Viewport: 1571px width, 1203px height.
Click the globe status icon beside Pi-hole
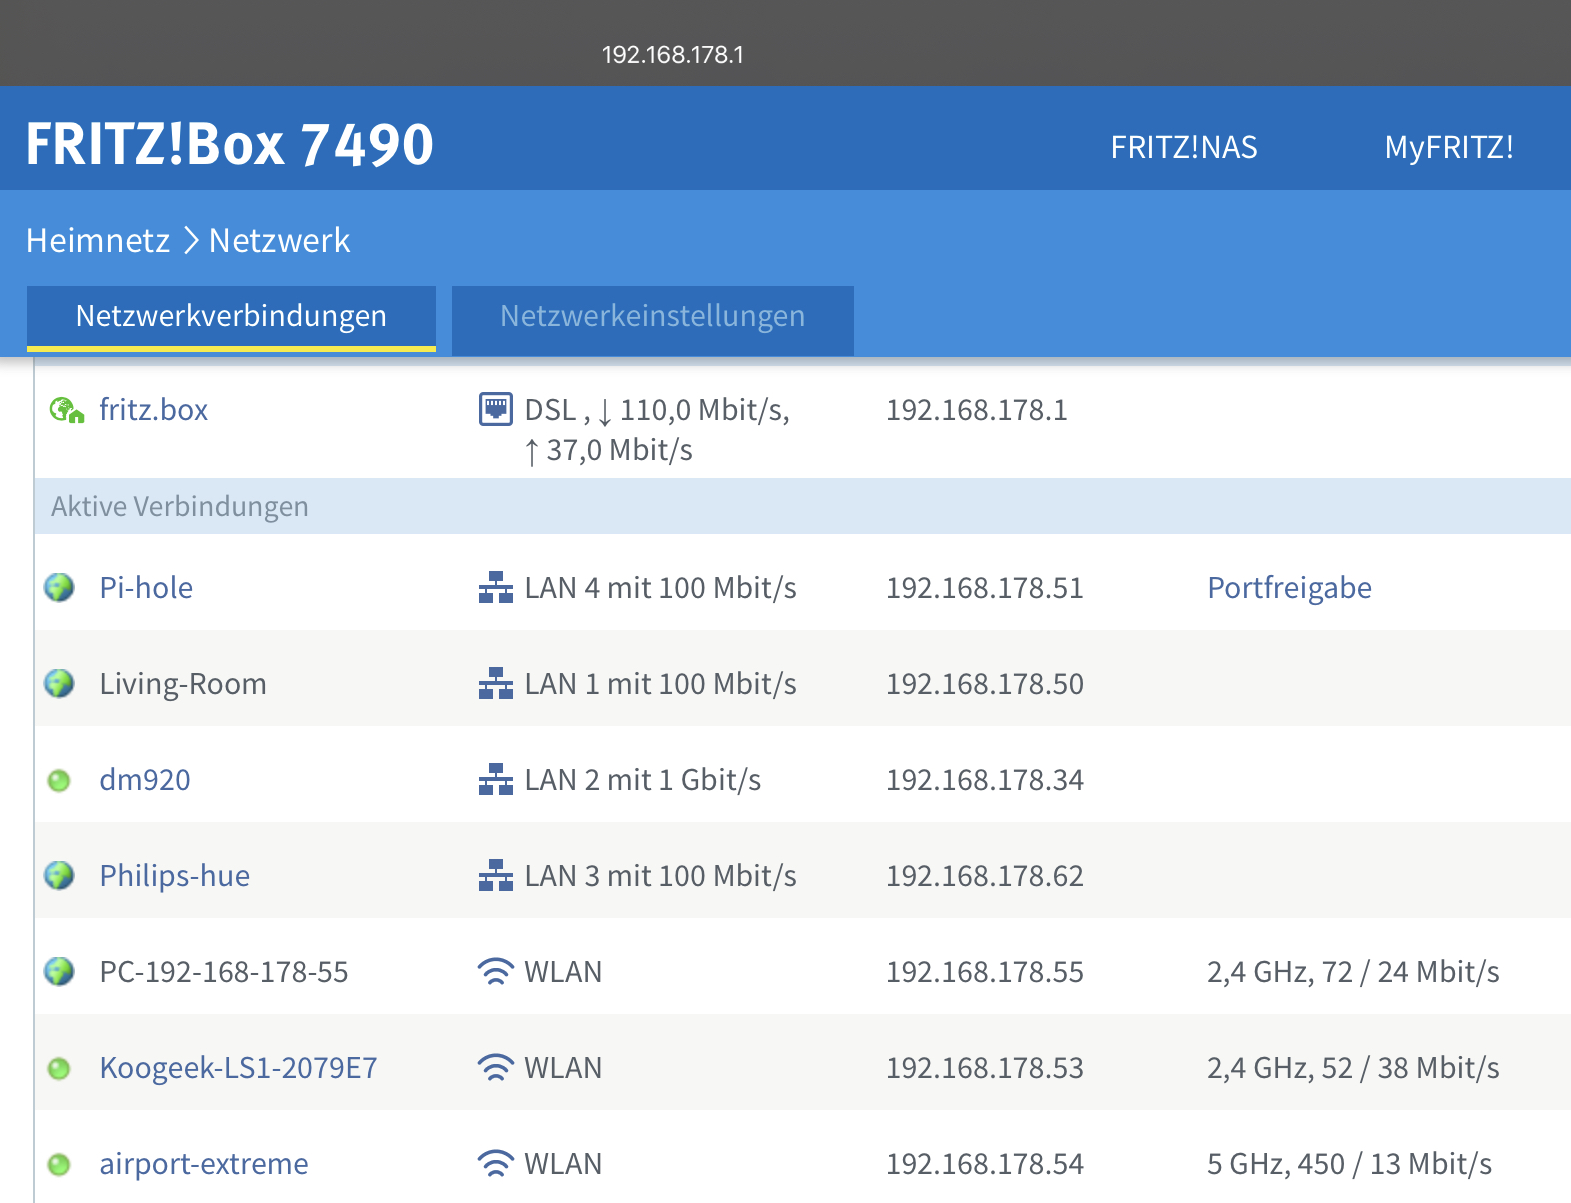[x=60, y=588]
